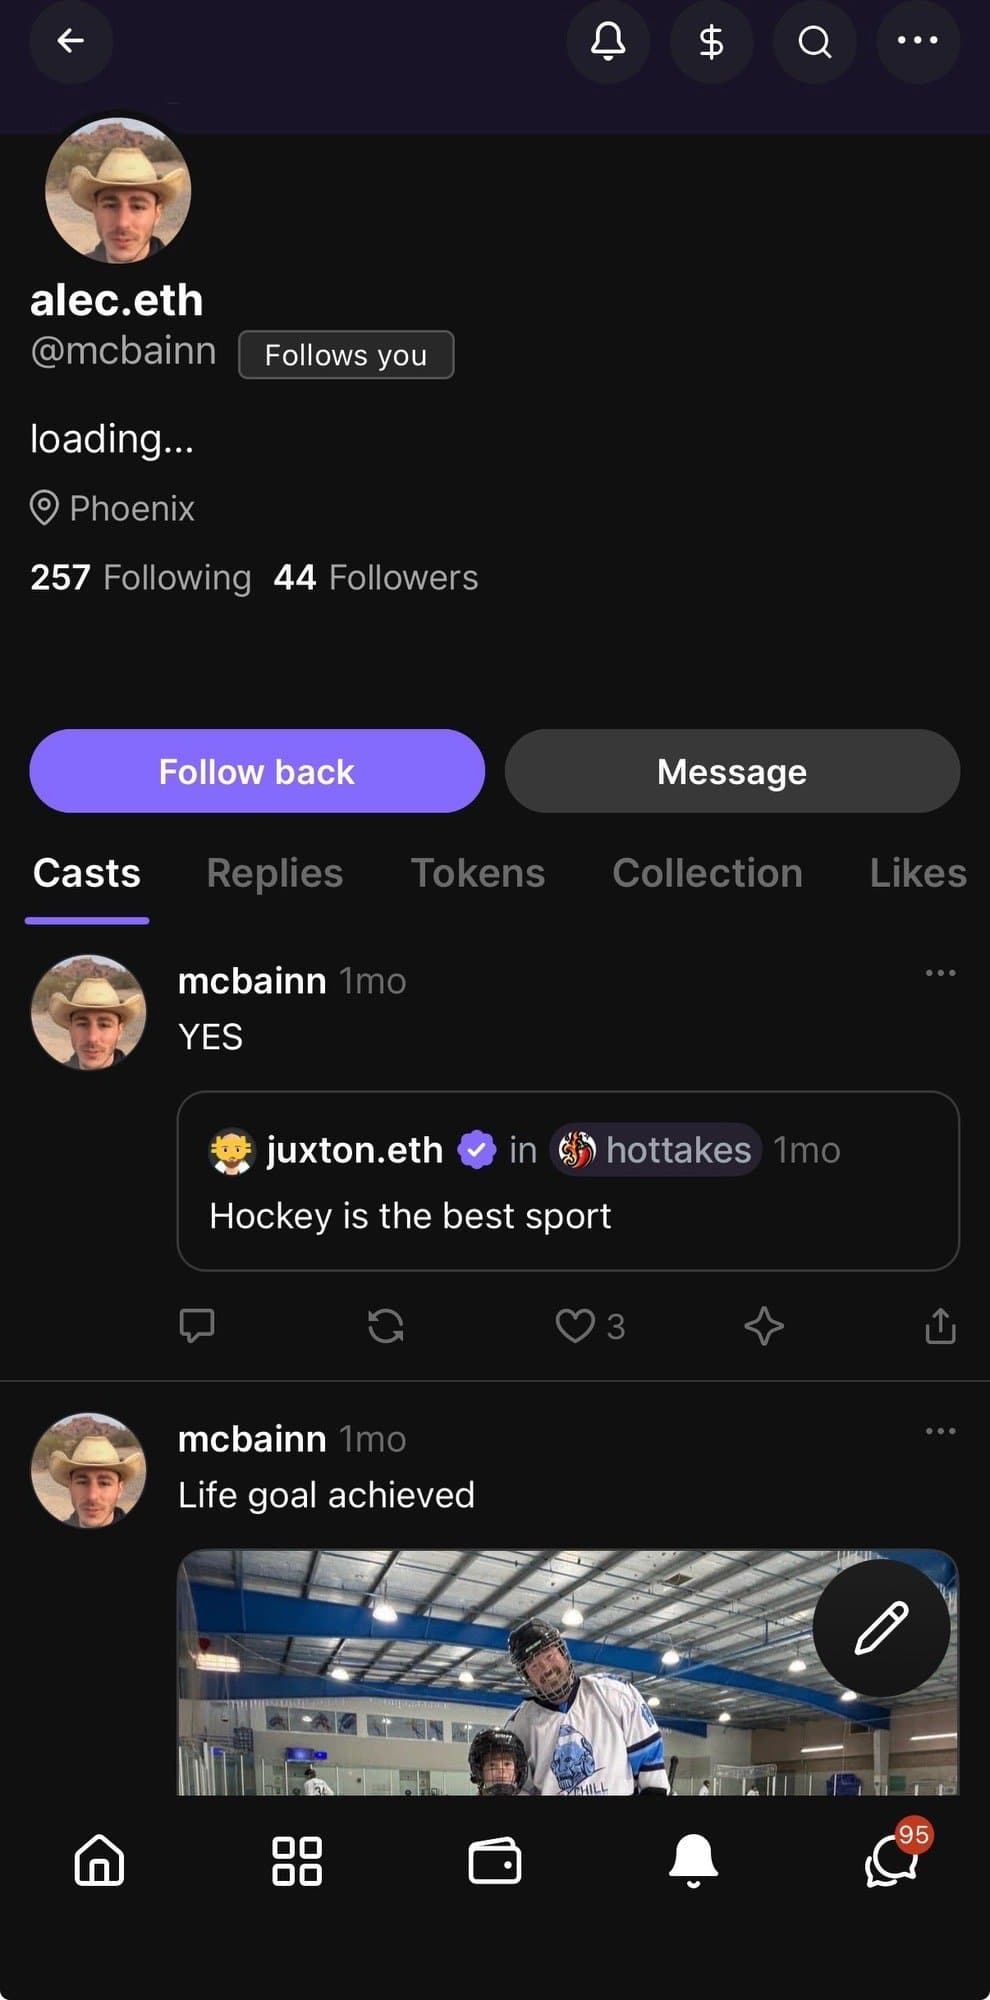Open the profile notification bell at top
This screenshot has height=2000, width=990.
608,41
